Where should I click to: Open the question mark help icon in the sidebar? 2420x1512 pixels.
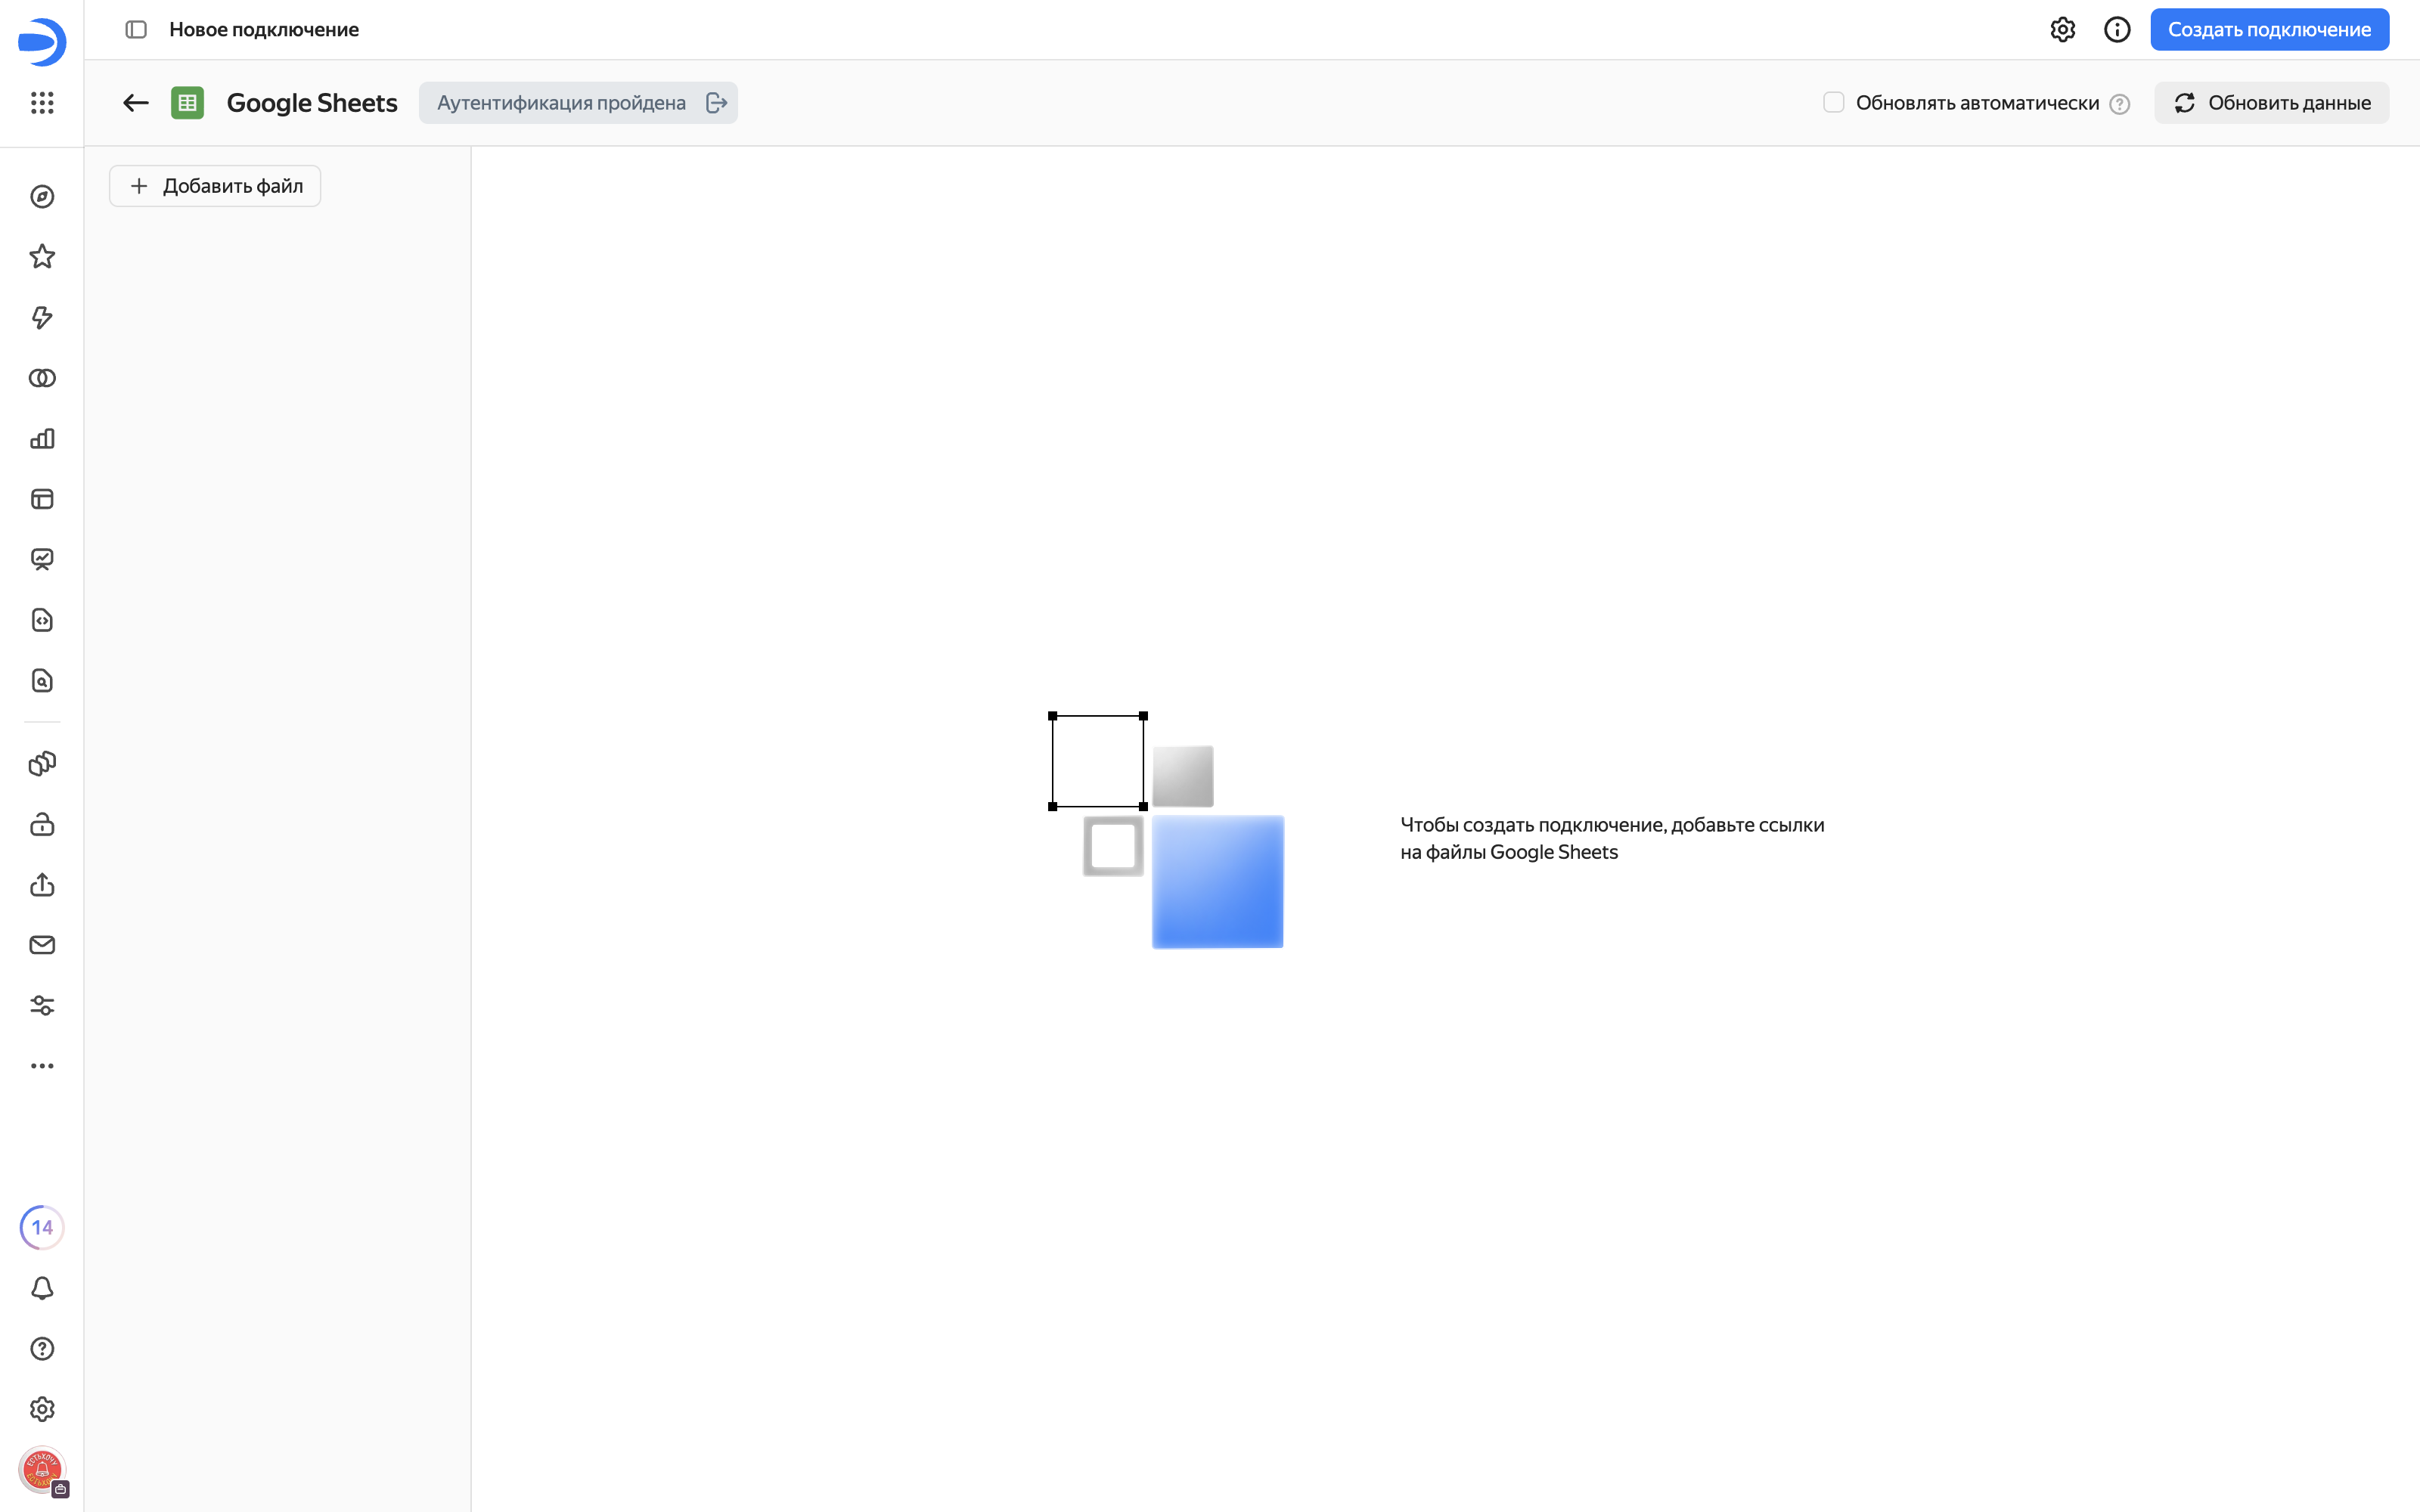point(42,1349)
